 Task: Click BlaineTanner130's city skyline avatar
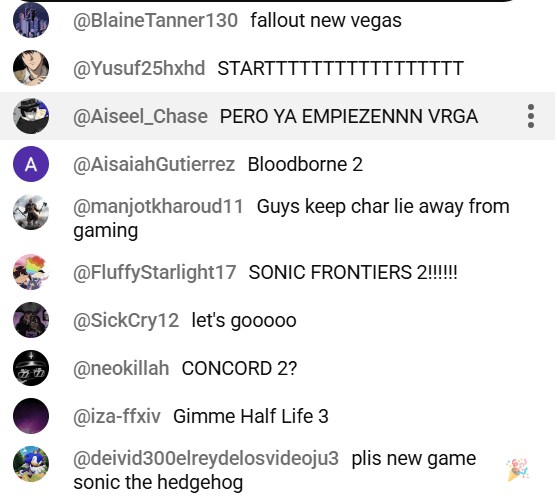point(31,20)
